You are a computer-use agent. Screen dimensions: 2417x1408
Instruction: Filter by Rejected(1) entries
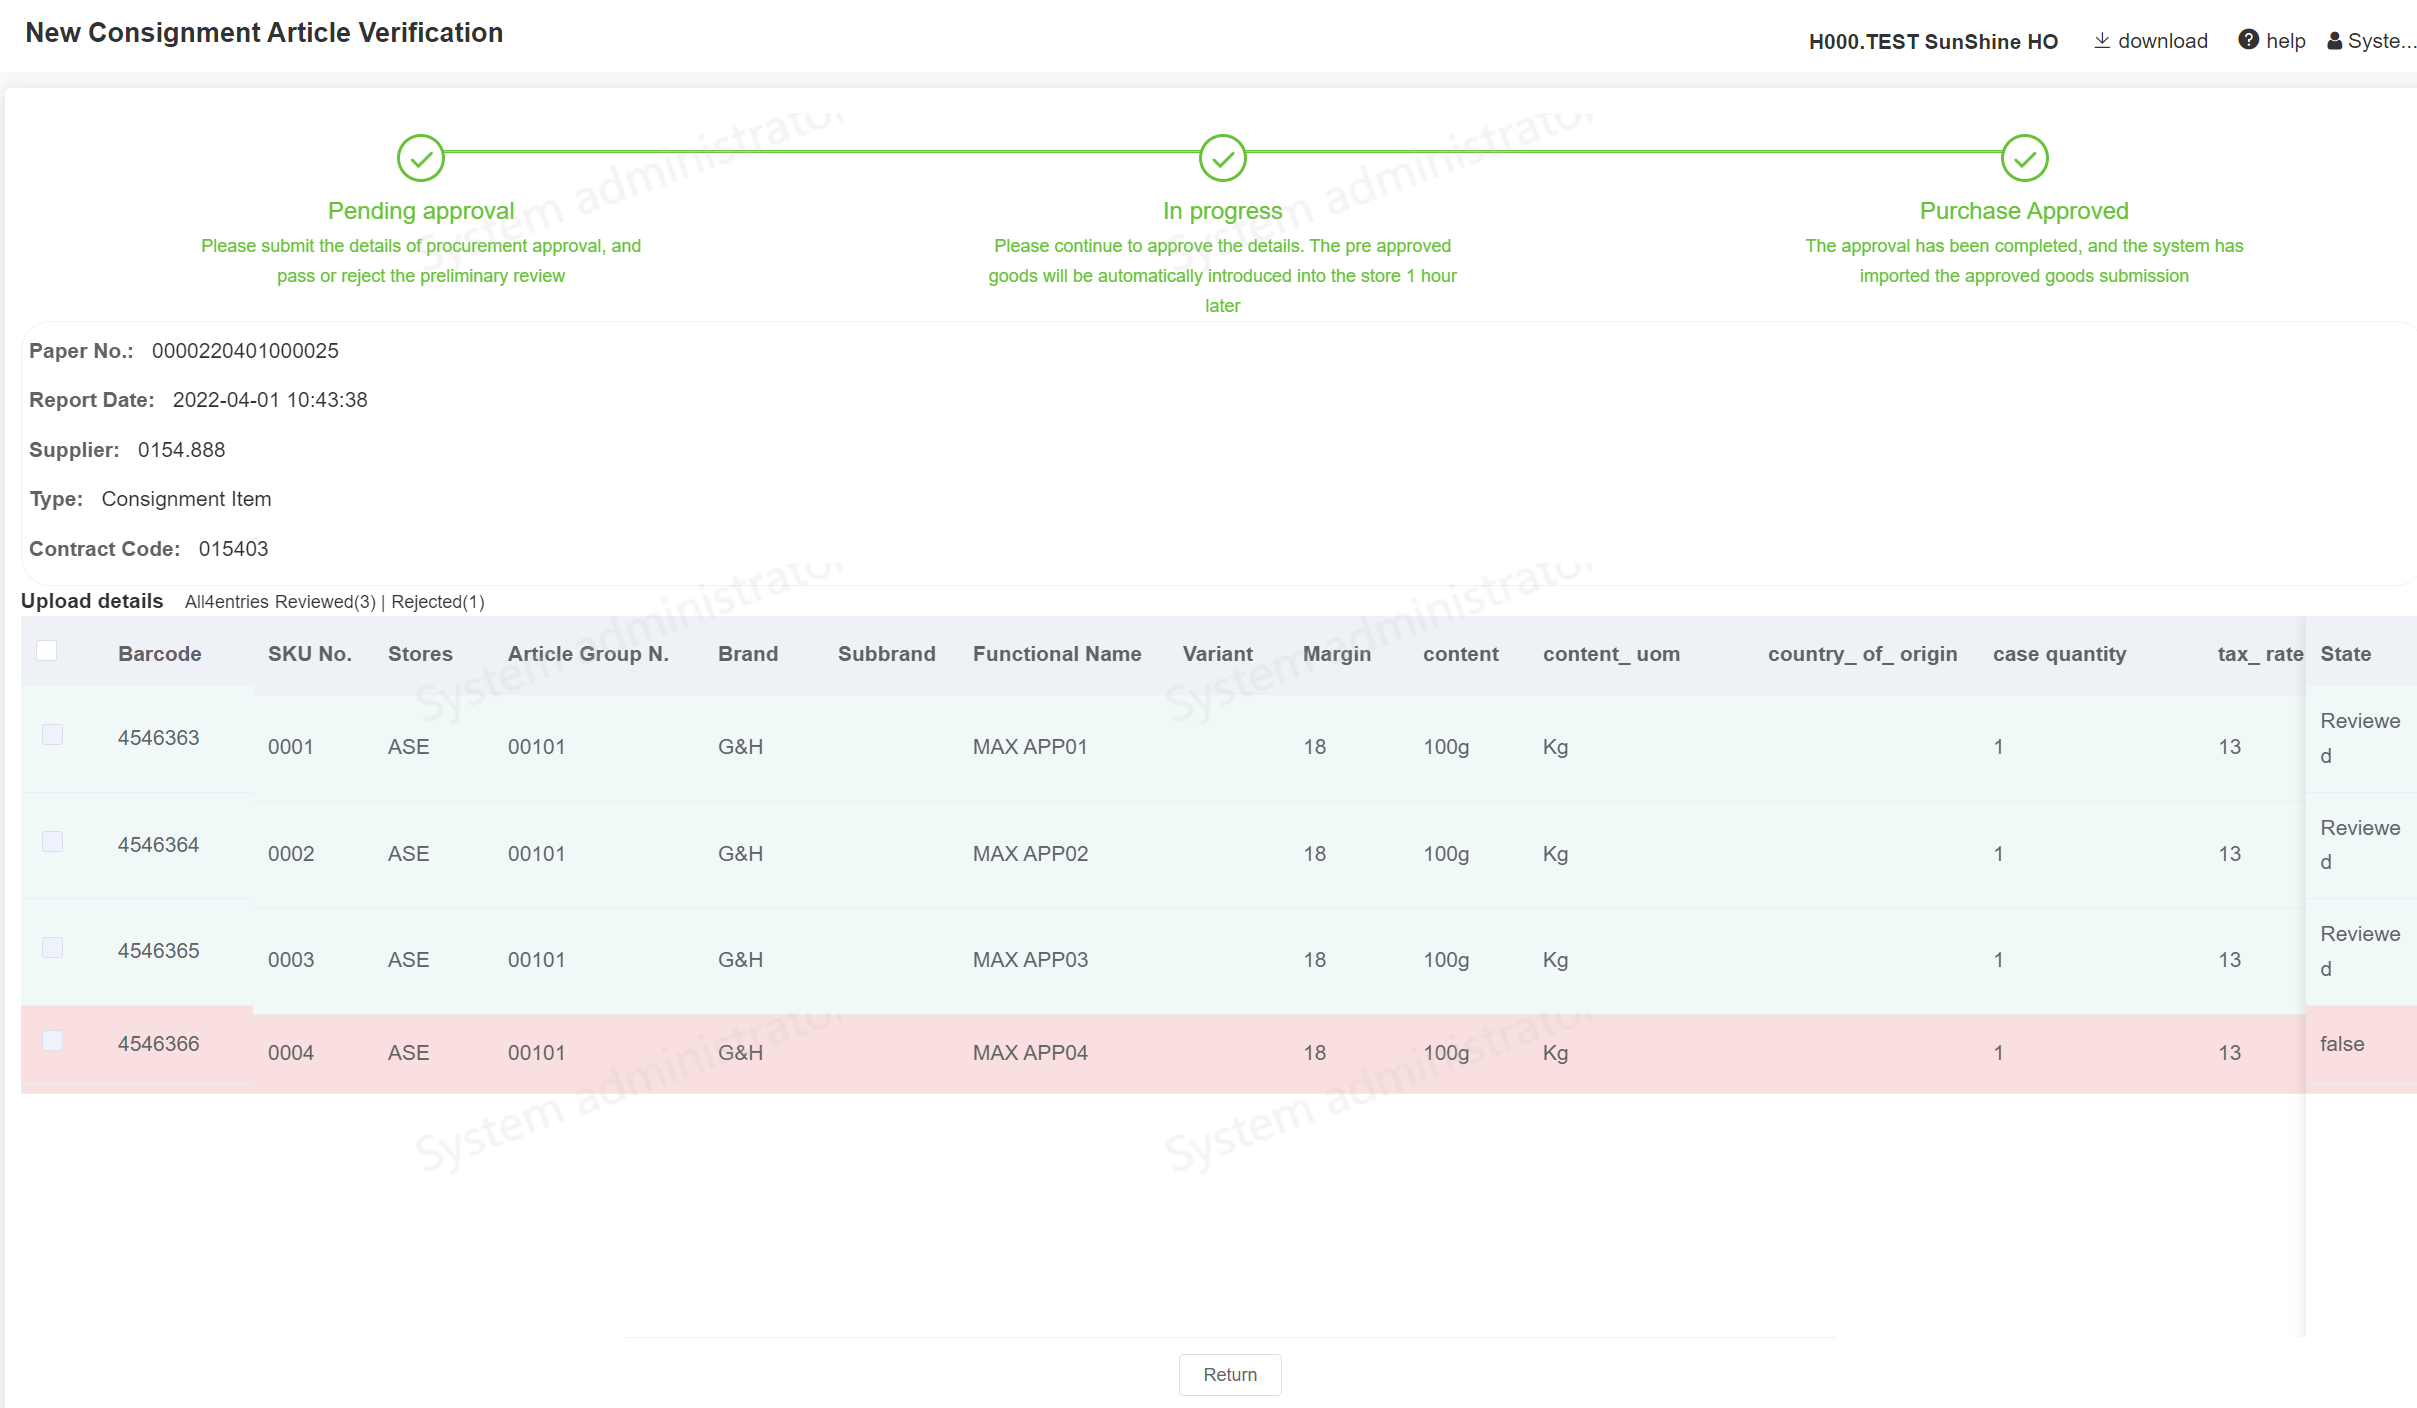tap(438, 602)
